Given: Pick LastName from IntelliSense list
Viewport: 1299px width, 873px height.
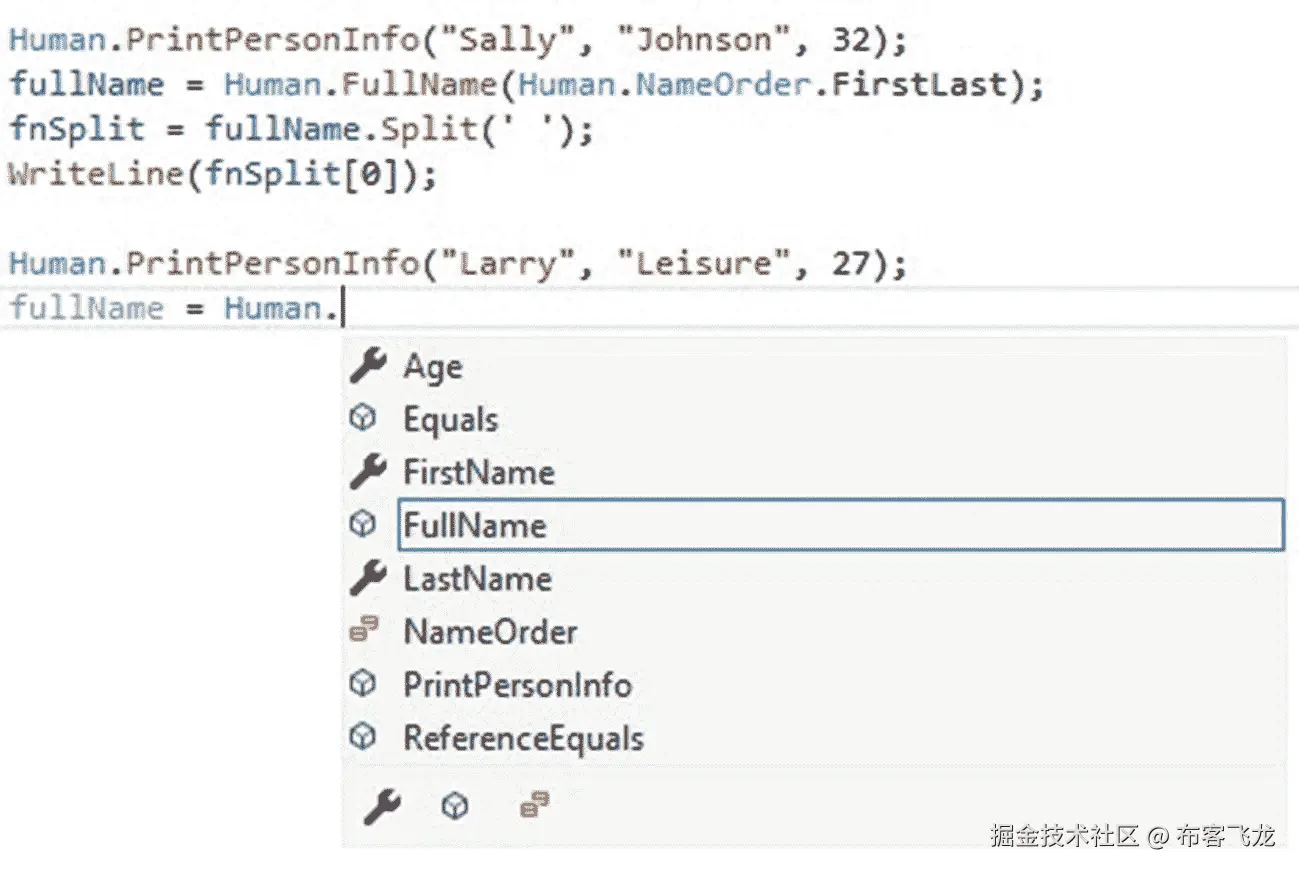Looking at the screenshot, I should pos(477,579).
